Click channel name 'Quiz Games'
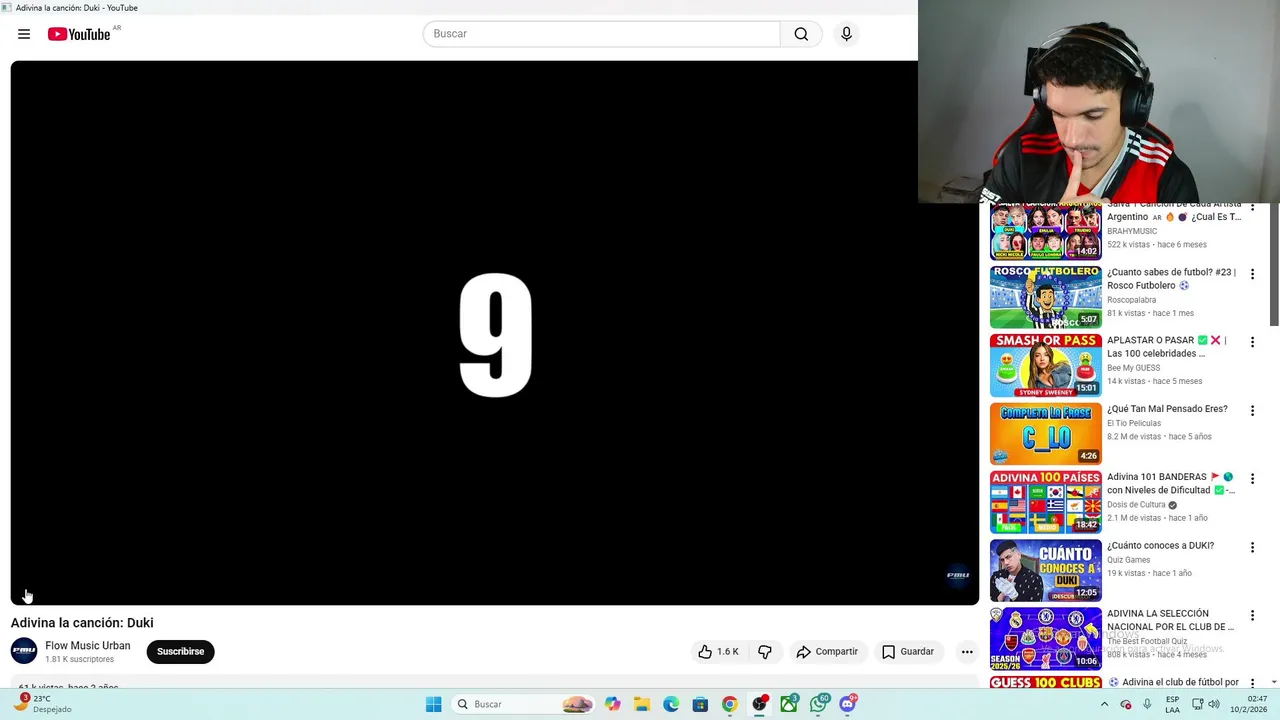The width and height of the screenshot is (1280, 720). click(x=1128, y=560)
